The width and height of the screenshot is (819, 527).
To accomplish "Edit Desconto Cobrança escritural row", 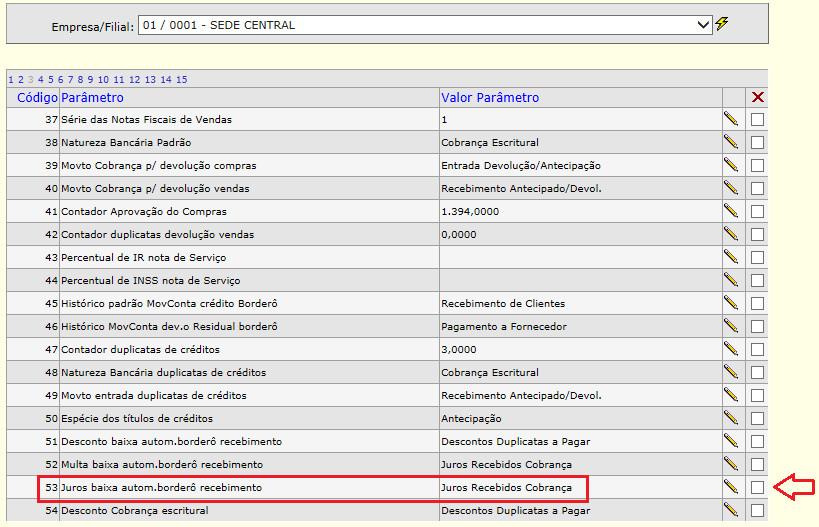I will click(x=731, y=510).
